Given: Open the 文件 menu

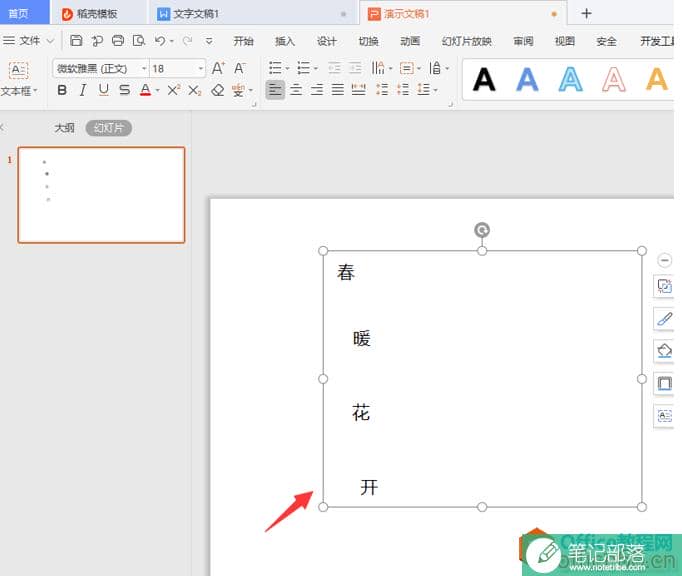Looking at the screenshot, I should 29,41.
